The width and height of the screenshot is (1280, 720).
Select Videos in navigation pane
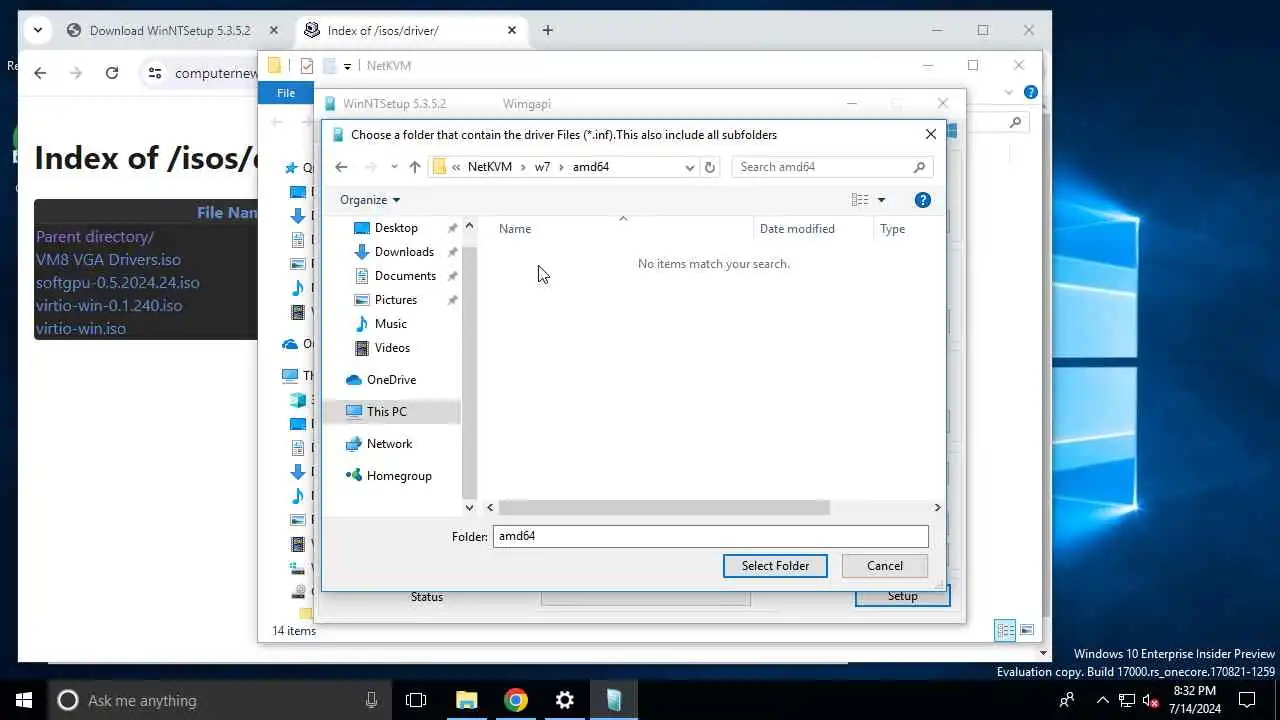coord(392,348)
